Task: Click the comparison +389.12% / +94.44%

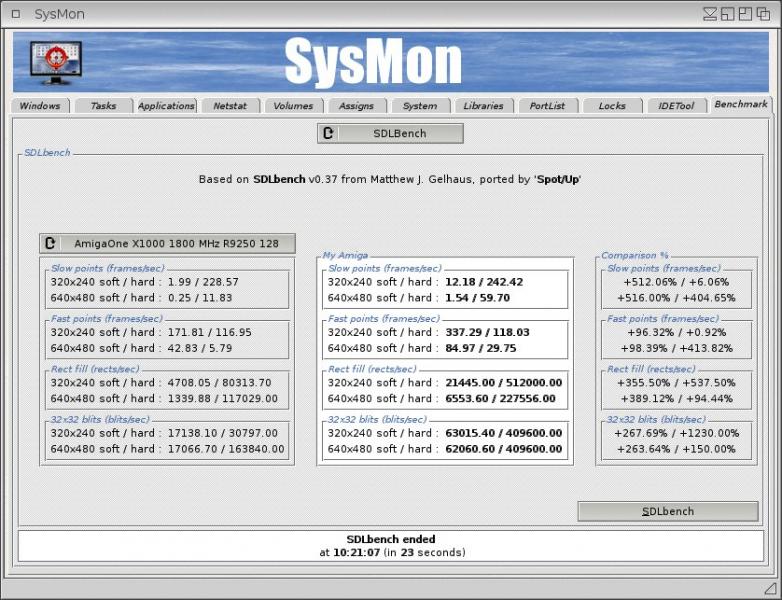Action: point(676,399)
